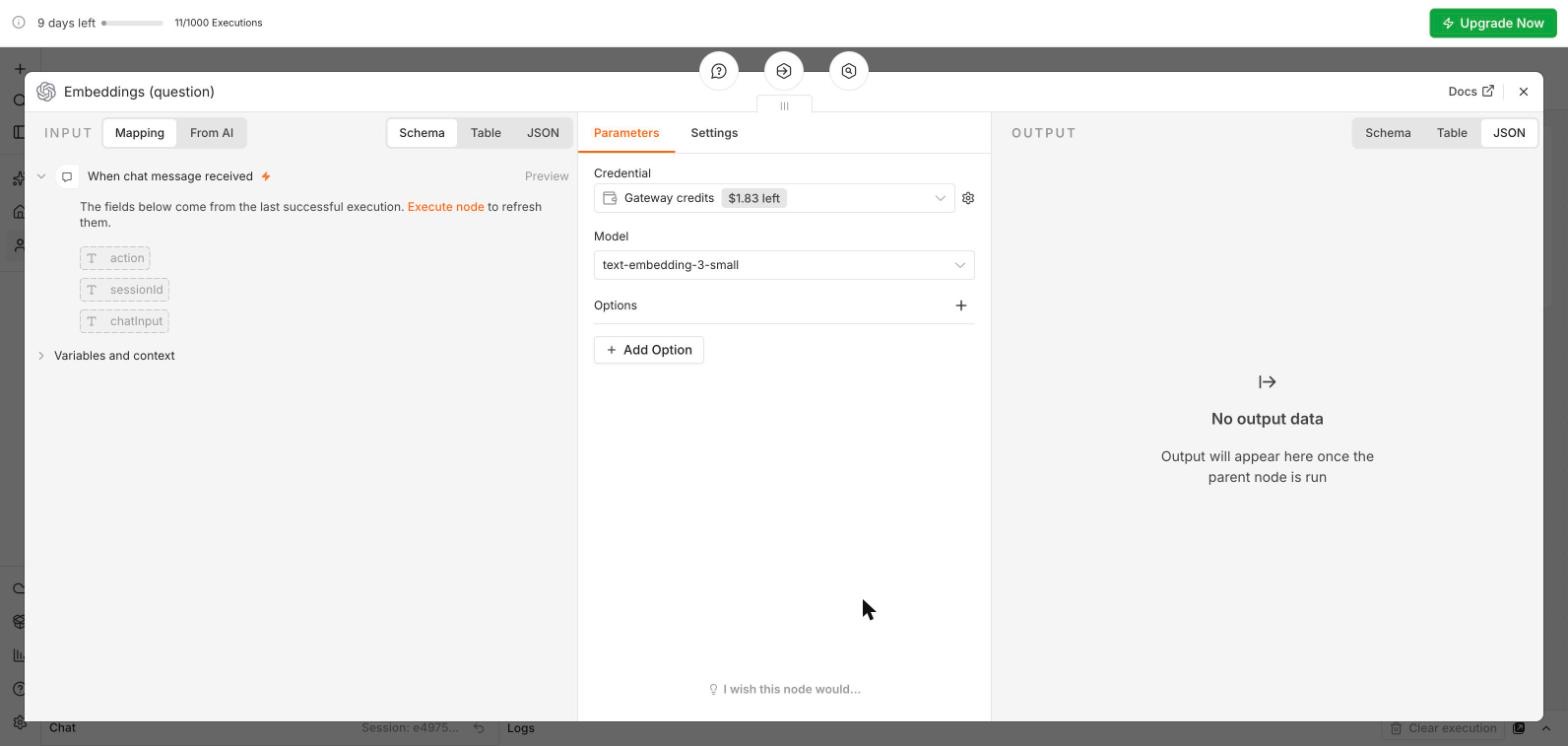Click the Preview label
The height and width of the screenshot is (746, 1568).
coord(547,177)
